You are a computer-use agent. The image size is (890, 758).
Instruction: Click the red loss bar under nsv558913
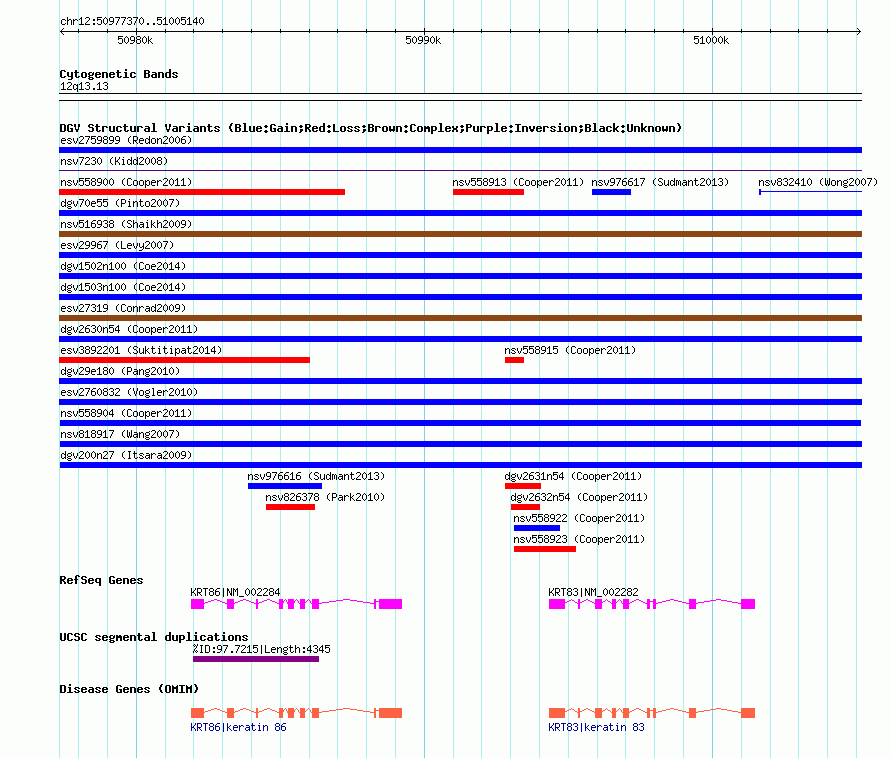[488, 192]
